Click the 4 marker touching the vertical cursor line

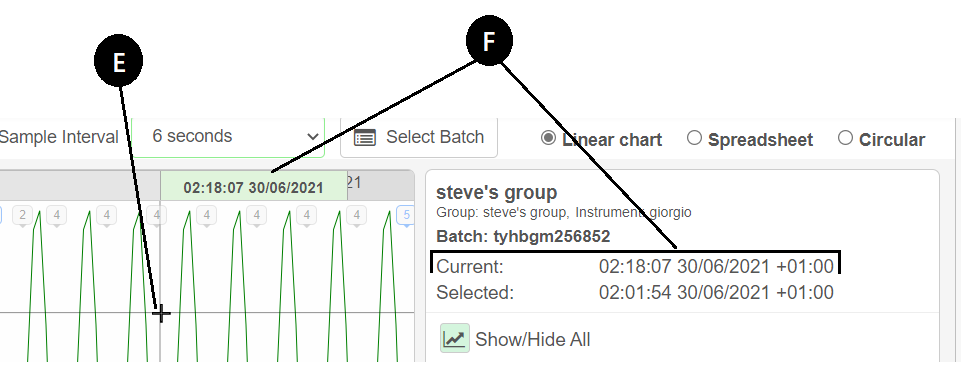point(156,216)
